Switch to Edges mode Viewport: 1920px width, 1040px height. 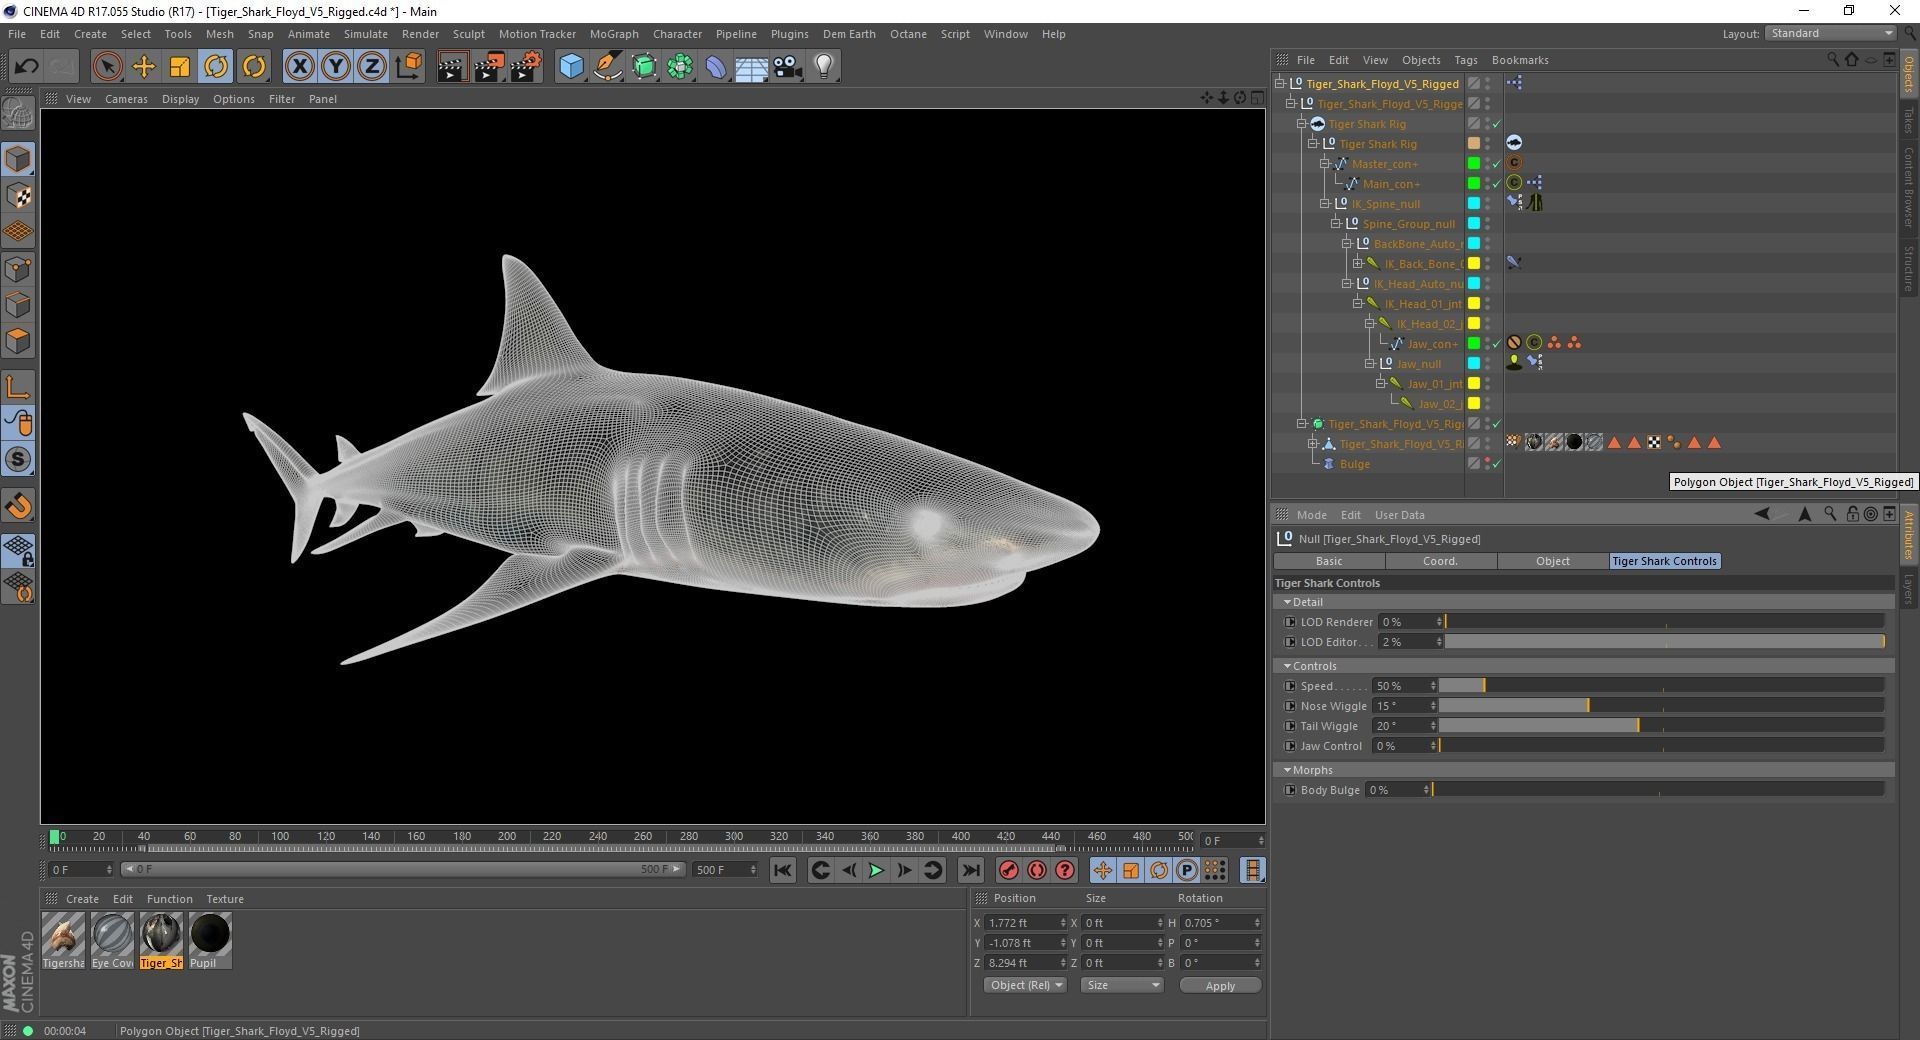click(x=18, y=305)
